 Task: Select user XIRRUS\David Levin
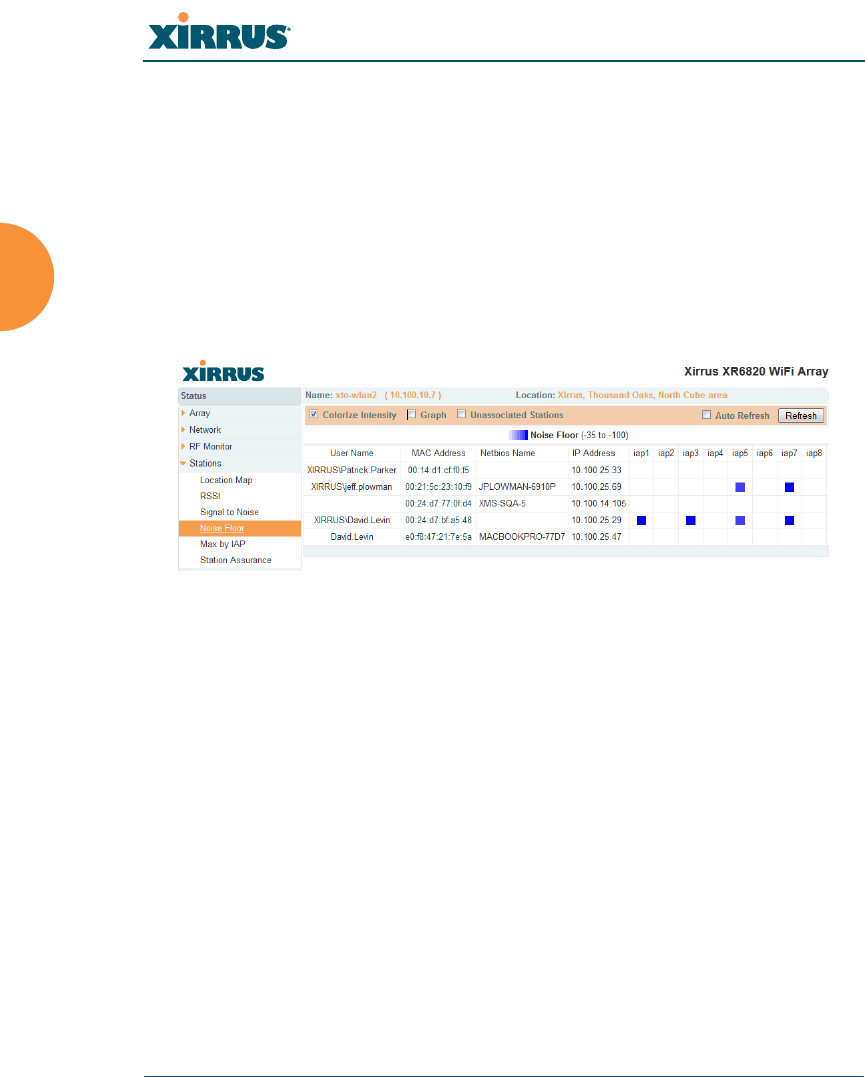coord(352,520)
